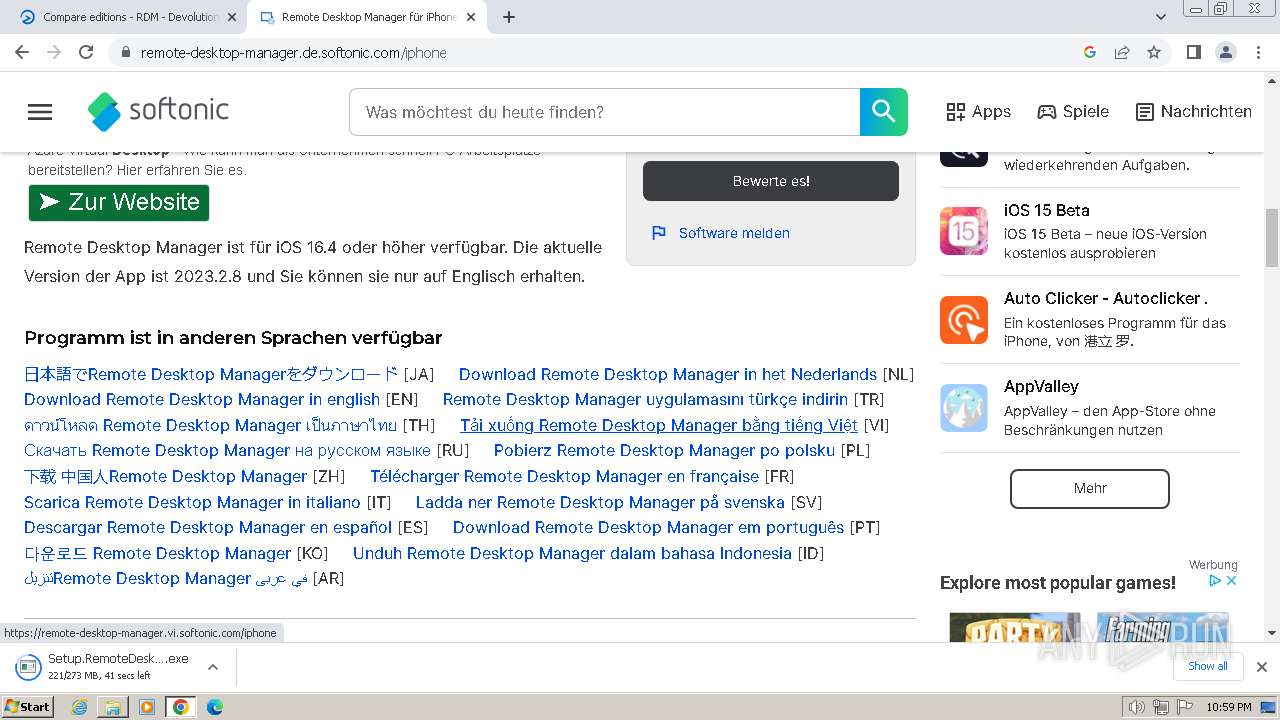Viewport: 1280px width, 720px height.
Task: Open the Spiele section
Action: [x=1073, y=112]
